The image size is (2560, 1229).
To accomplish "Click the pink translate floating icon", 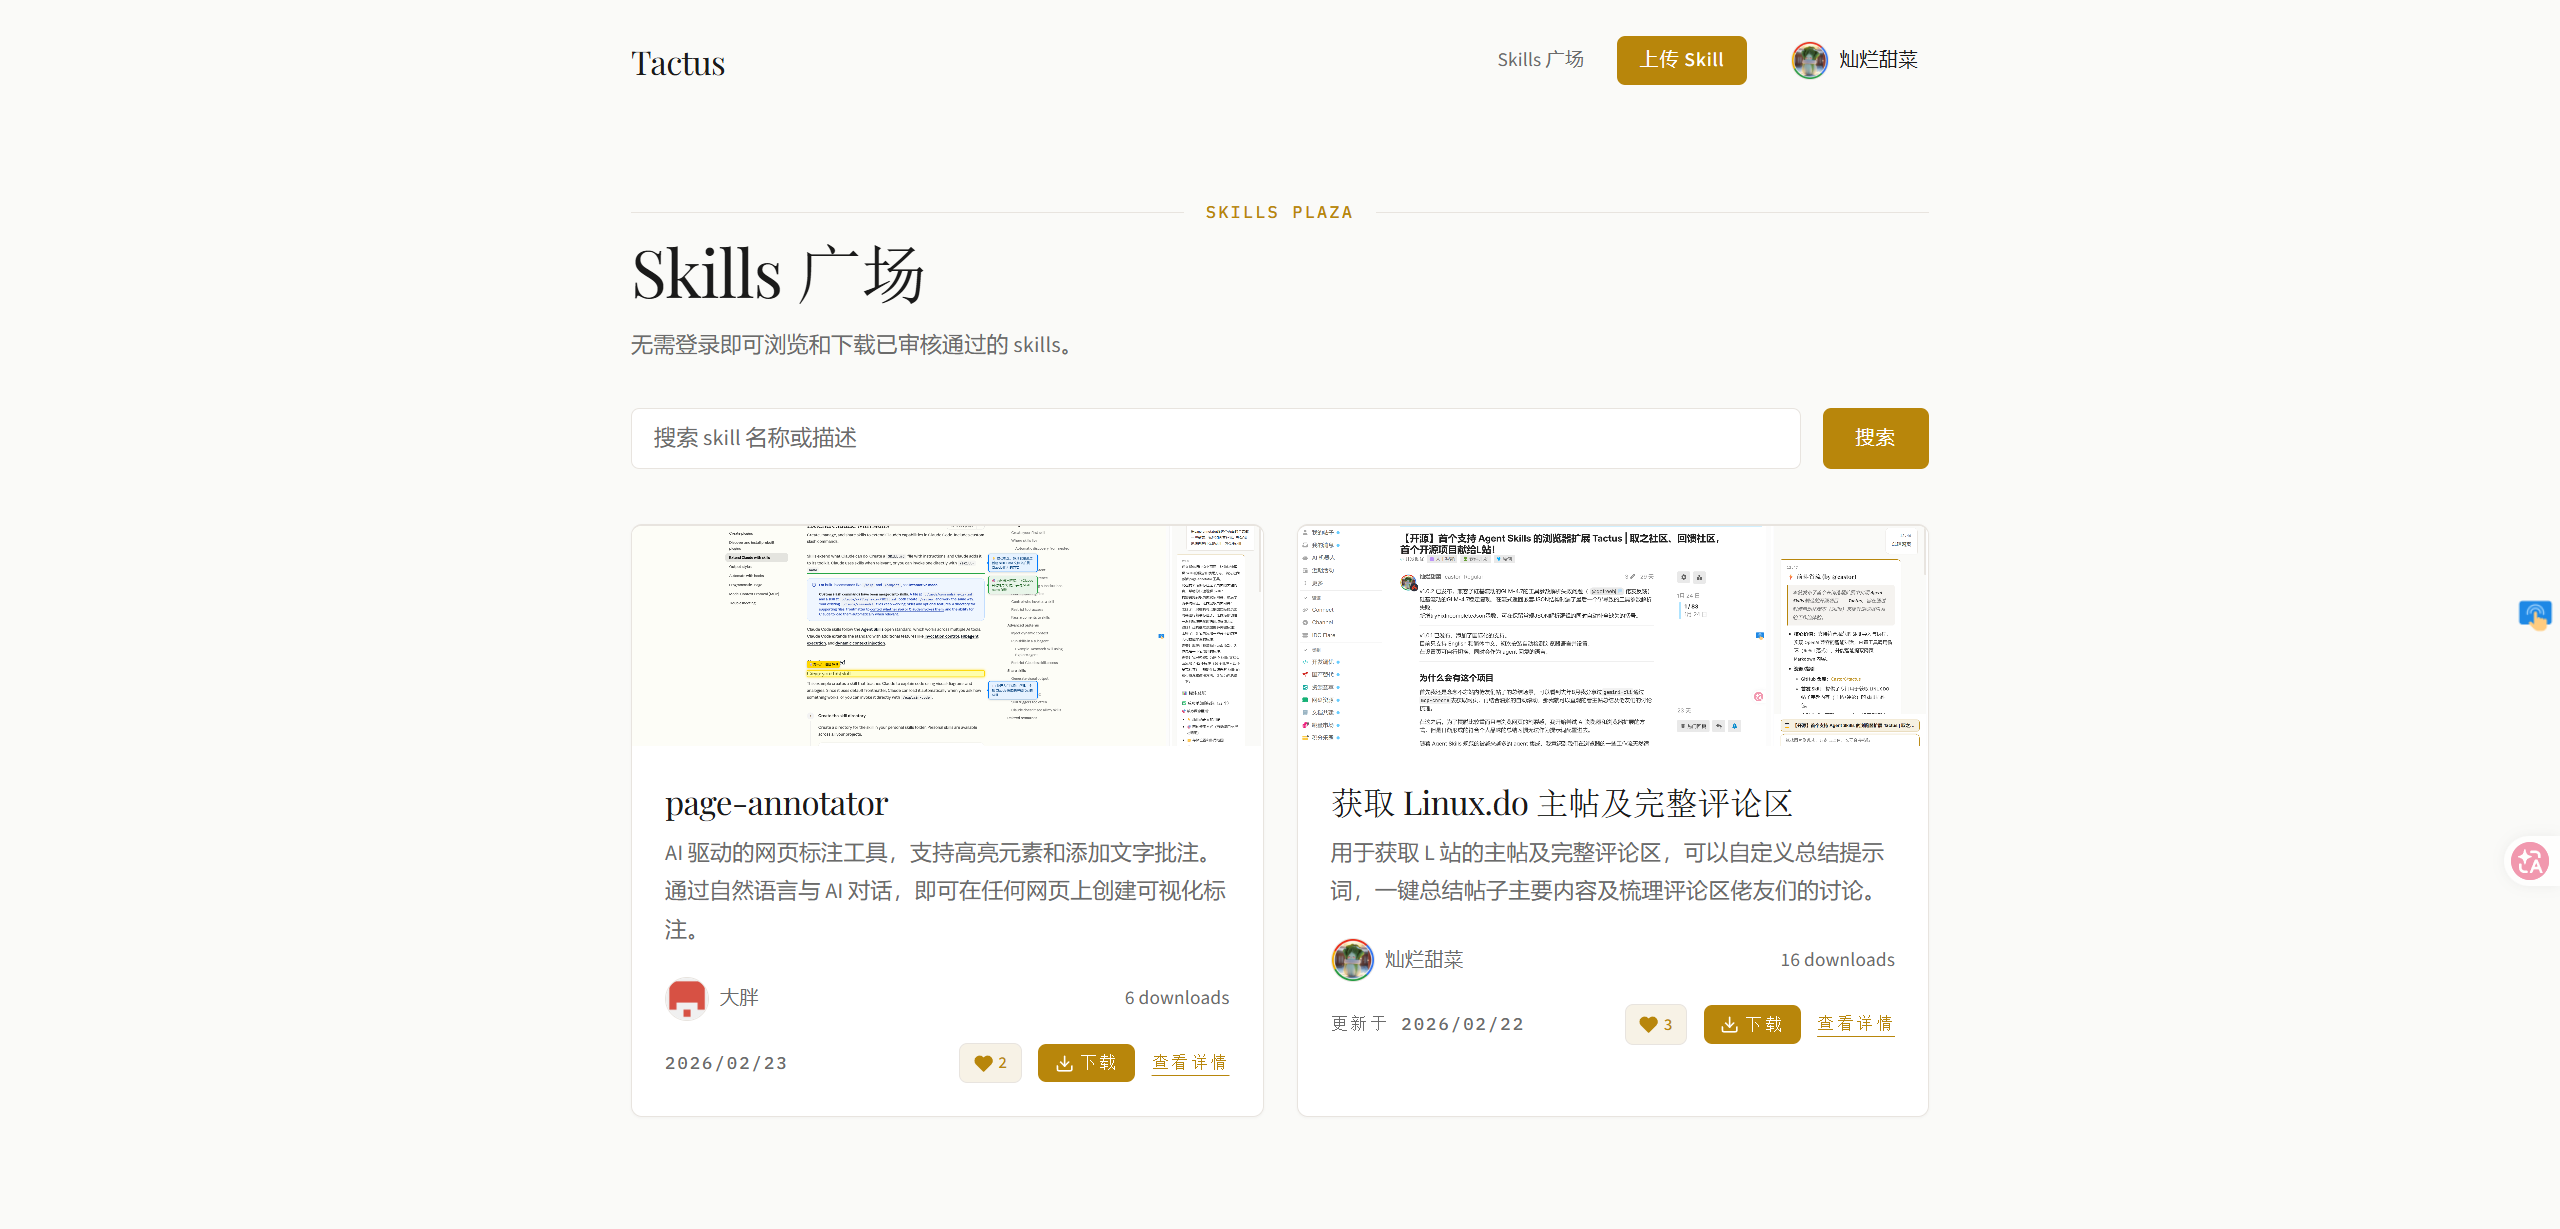I will [x=2530, y=861].
